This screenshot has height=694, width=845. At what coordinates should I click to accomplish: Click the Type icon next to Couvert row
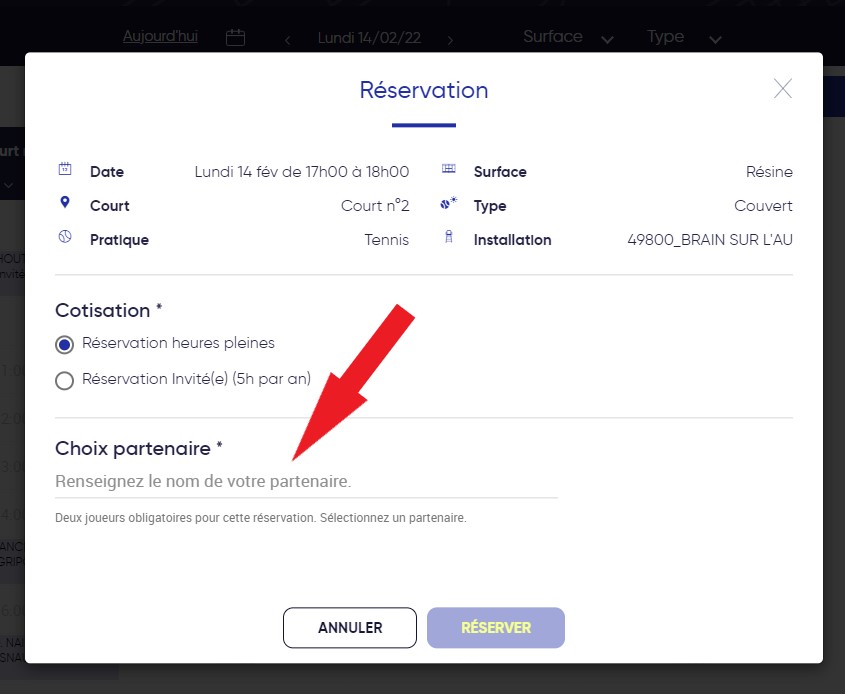pyautogui.click(x=449, y=203)
